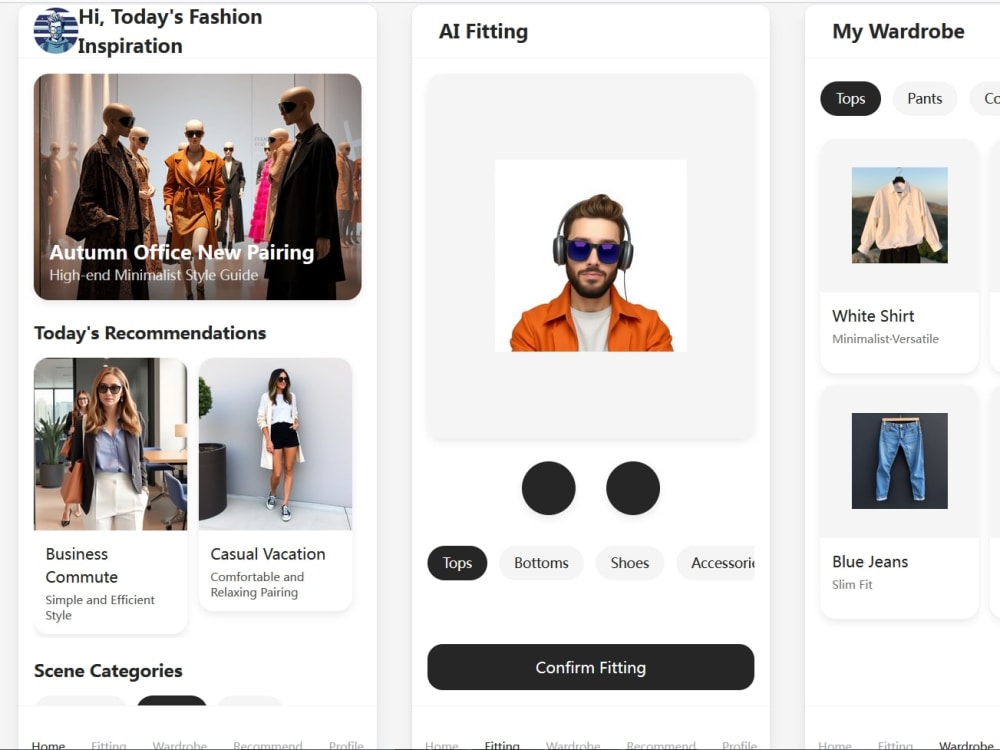Click the left black circular button under the avatar

coord(548,488)
